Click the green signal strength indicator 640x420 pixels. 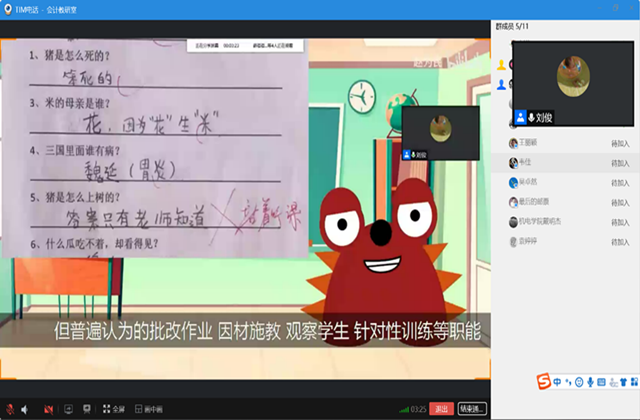404,409
